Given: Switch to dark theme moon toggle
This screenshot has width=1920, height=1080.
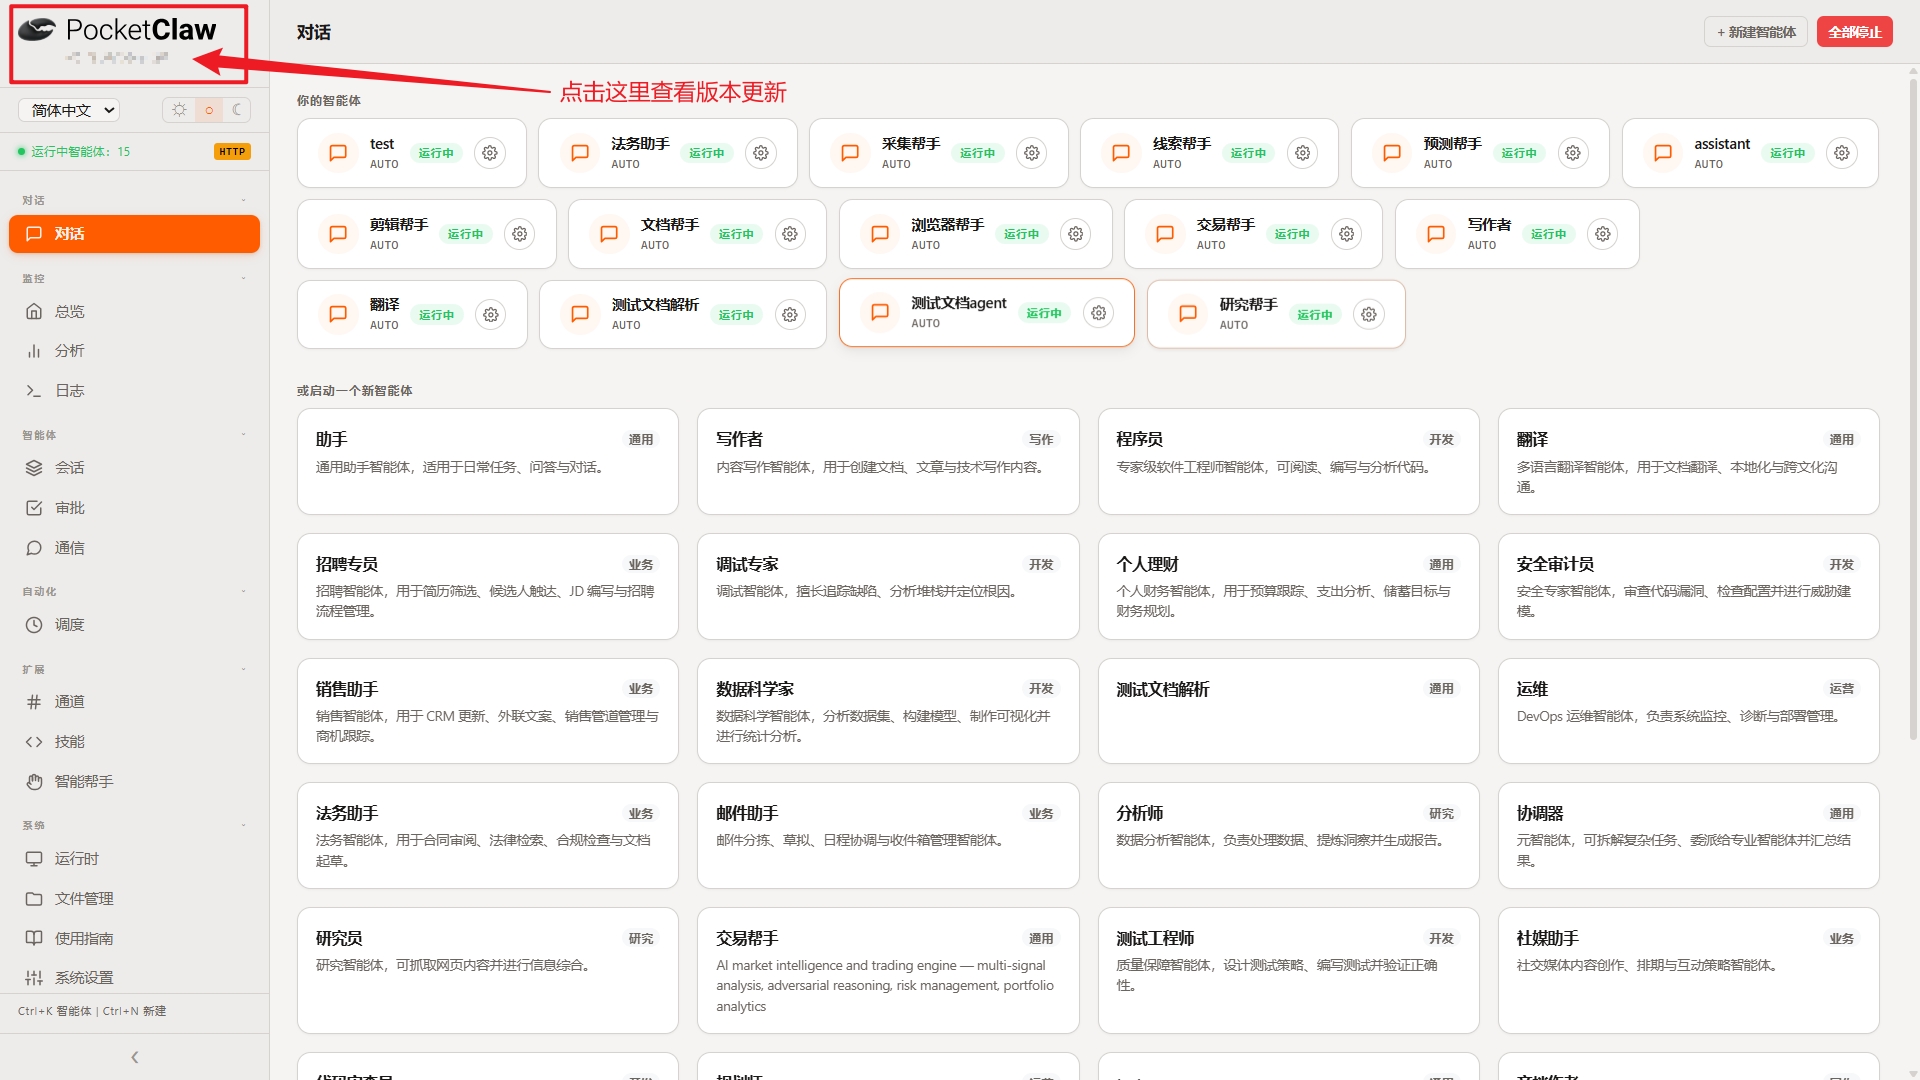Looking at the screenshot, I should (237, 110).
